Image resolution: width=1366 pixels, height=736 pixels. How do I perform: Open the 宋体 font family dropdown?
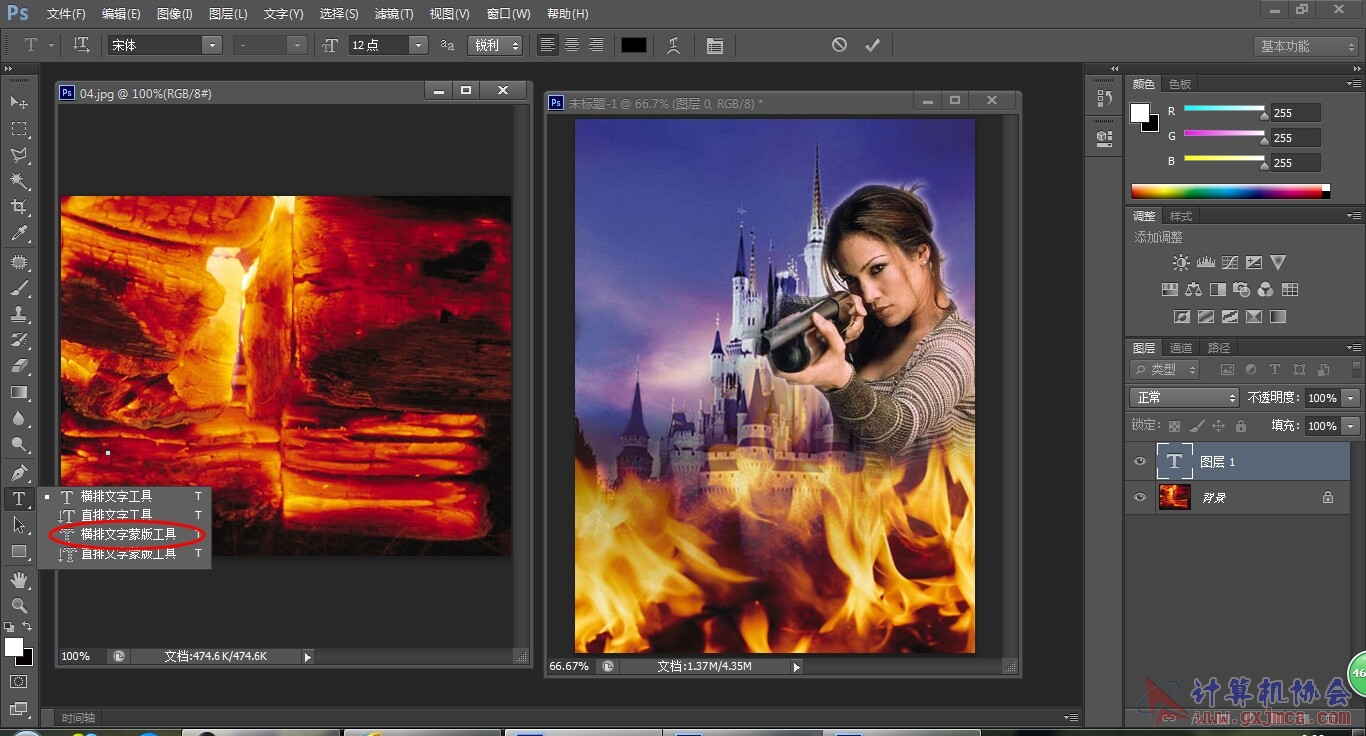pyautogui.click(x=211, y=45)
